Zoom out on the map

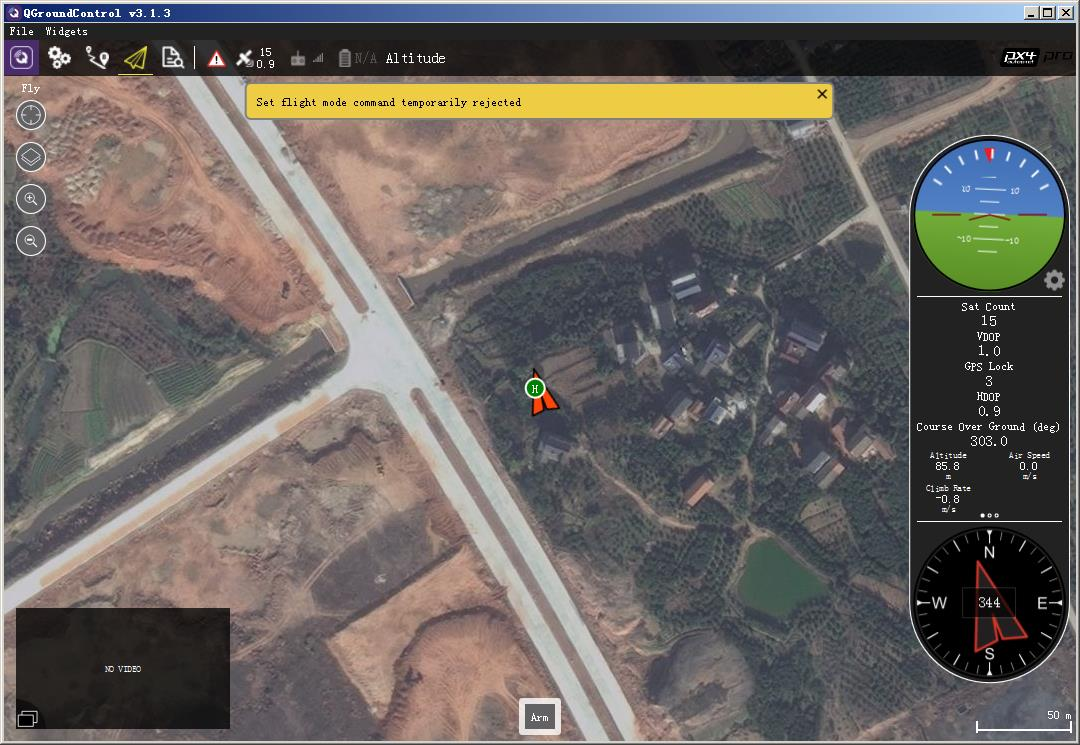pyautogui.click(x=31, y=241)
